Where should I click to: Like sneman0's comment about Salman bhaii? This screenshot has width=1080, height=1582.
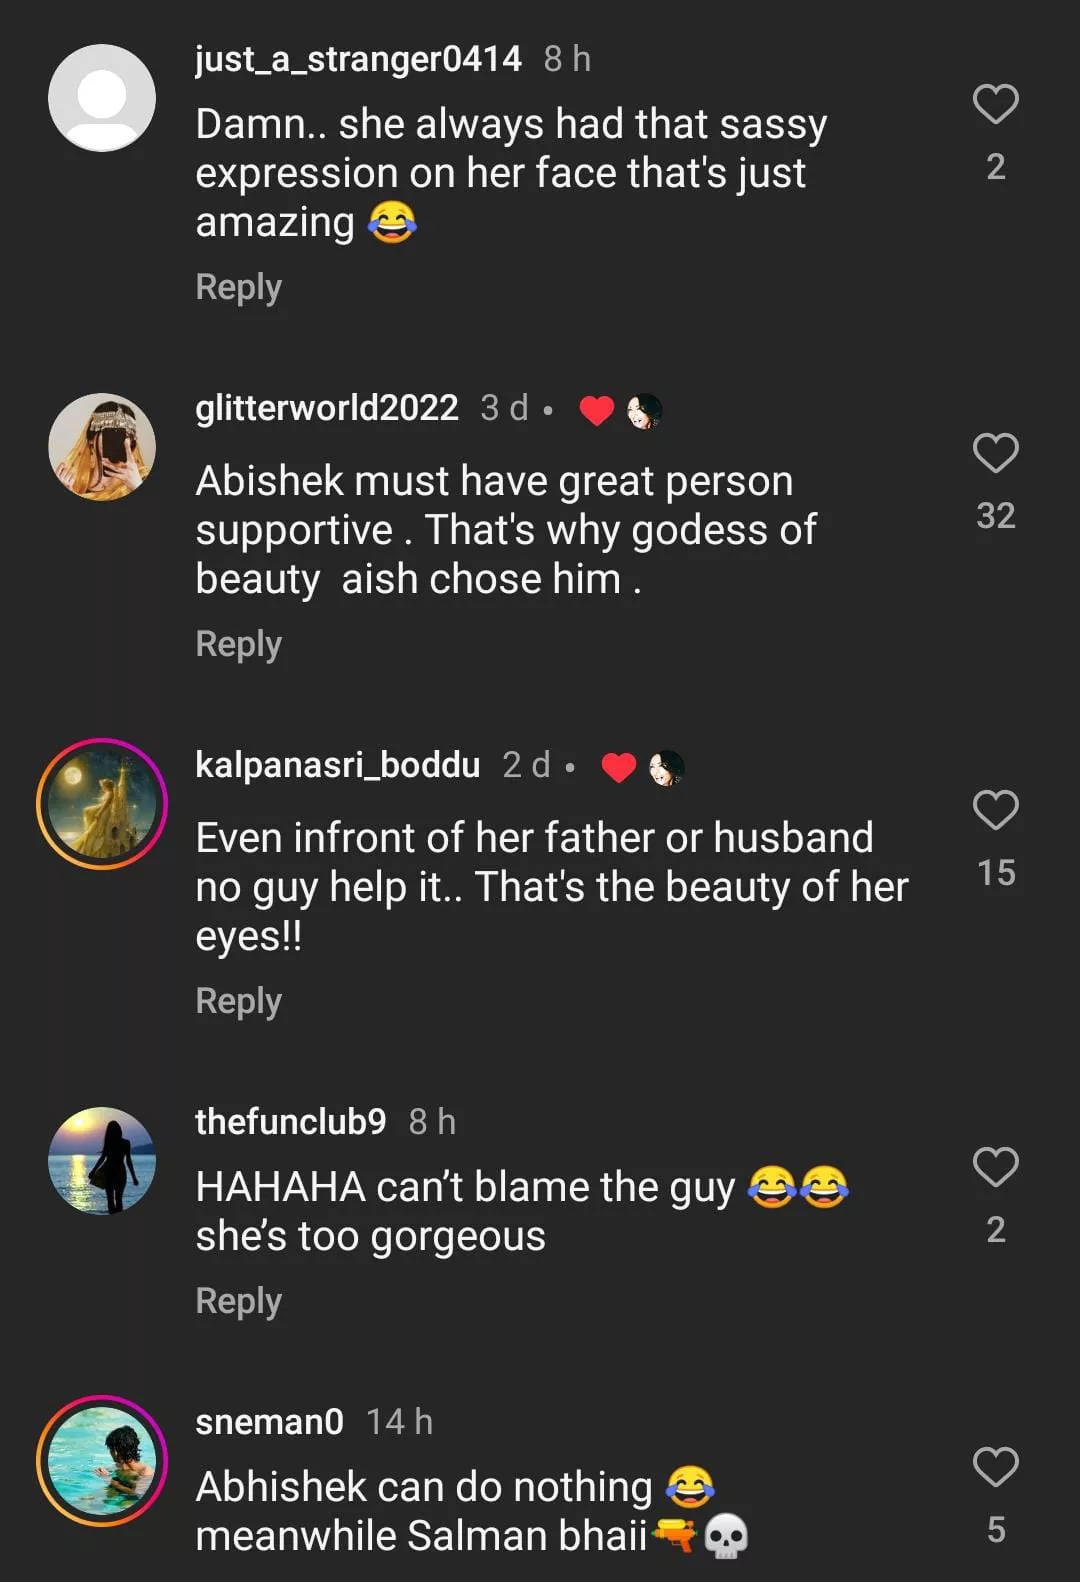click(995, 1467)
